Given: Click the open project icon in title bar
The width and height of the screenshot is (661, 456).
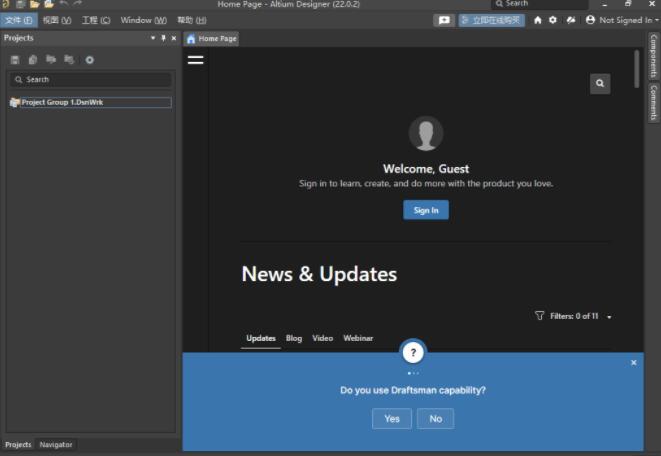Looking at the screenshot, I should pos(49,4).
